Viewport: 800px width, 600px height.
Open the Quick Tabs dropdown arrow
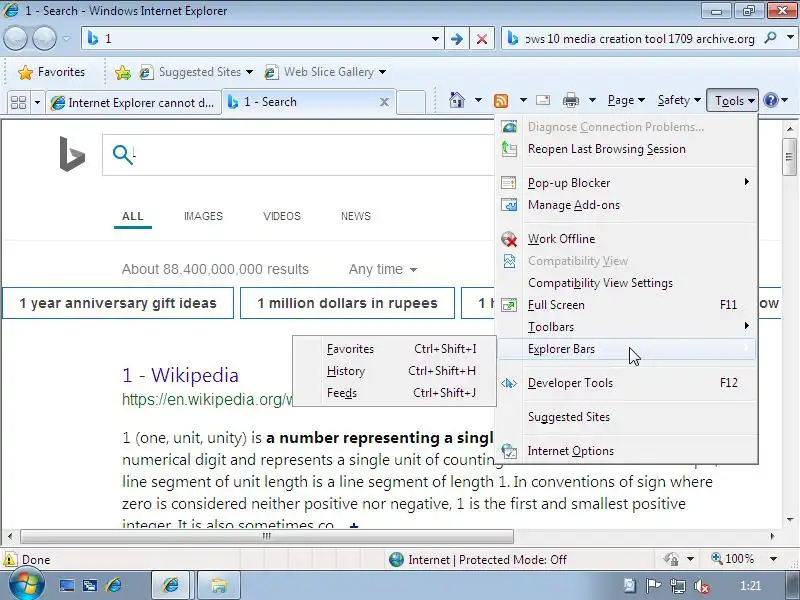[37, 103]
